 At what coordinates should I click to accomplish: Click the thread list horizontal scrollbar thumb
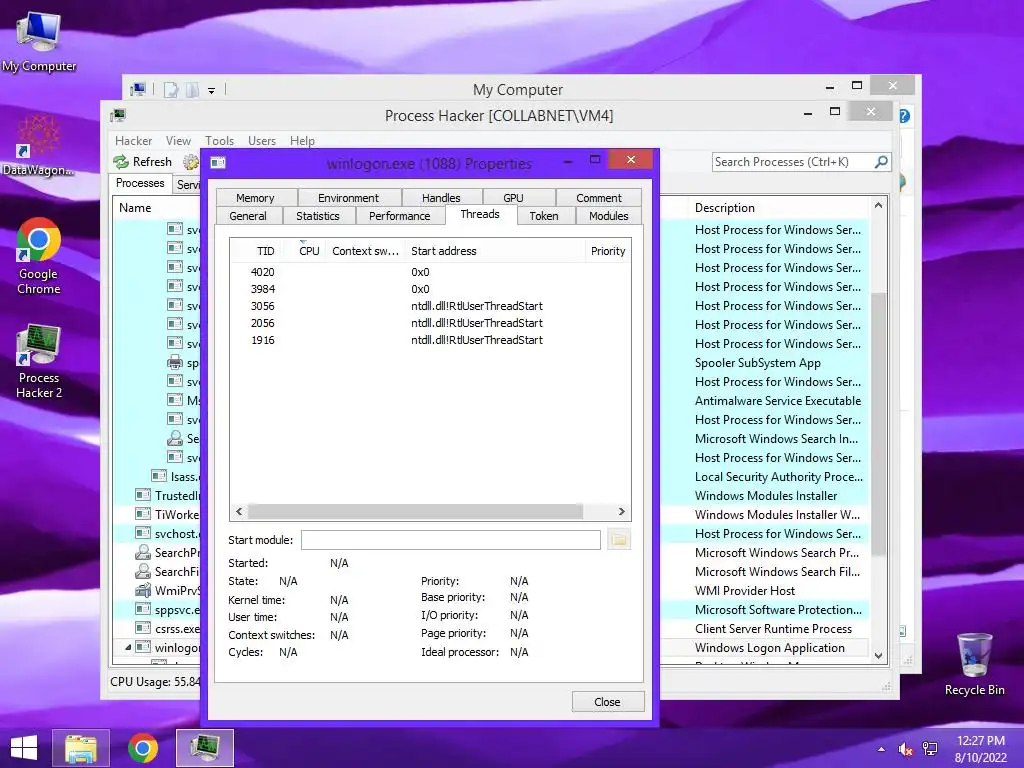click(415, 511)
